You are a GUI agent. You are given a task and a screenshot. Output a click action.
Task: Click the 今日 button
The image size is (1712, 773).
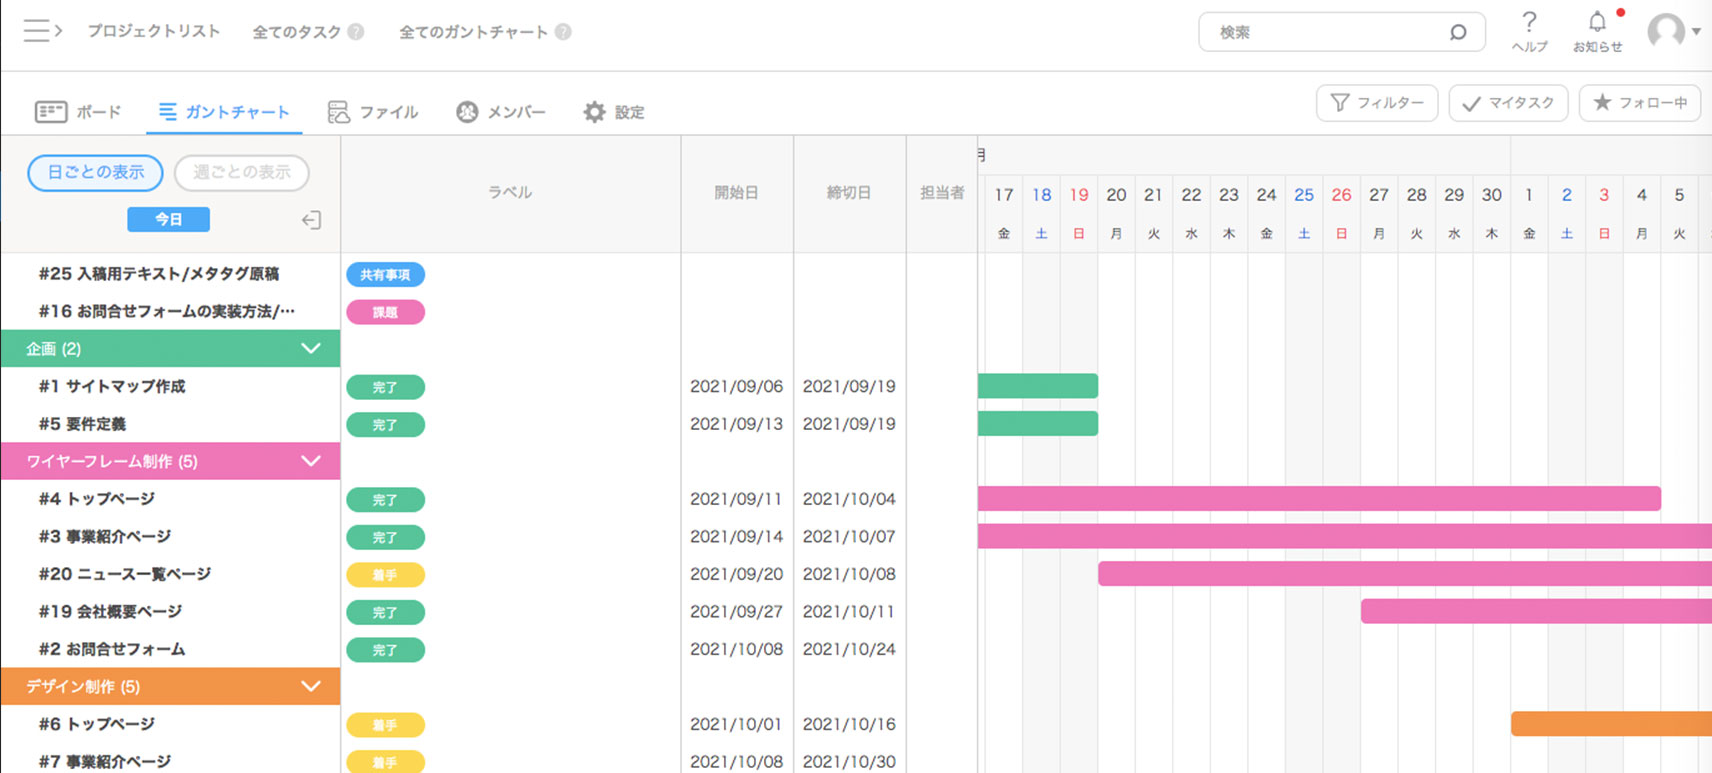click(168, 219)
